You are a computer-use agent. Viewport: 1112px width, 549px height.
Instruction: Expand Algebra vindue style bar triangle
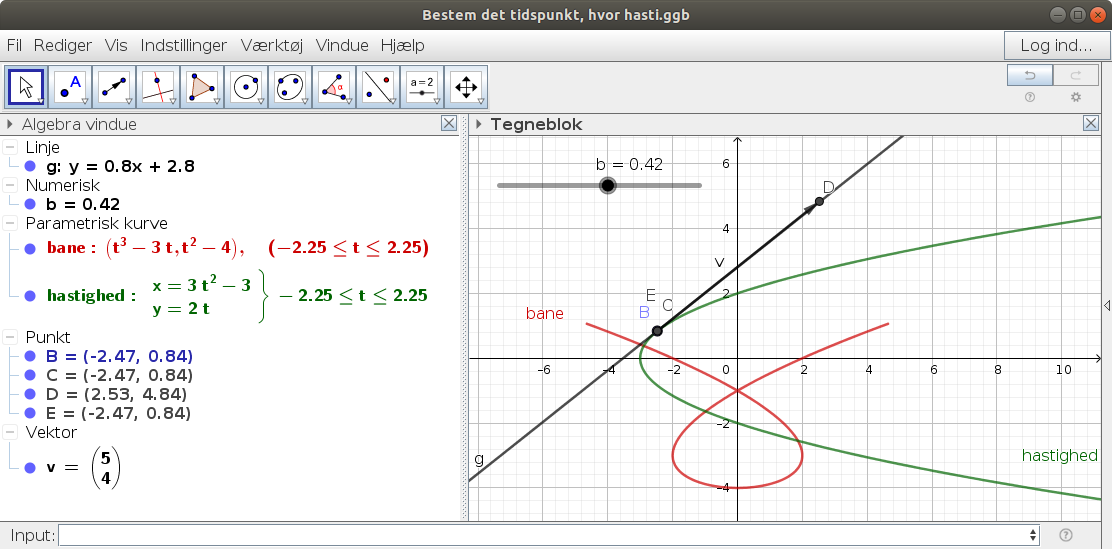coord(10,125)
